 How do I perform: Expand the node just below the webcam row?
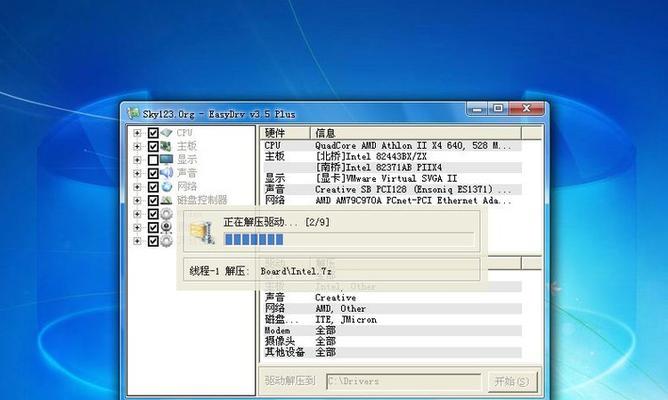click(137, 241)
